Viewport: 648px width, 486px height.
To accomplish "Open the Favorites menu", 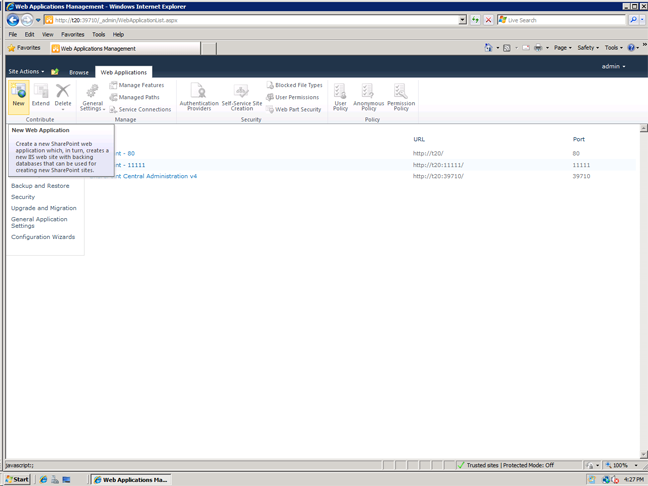I will [x=72, y=34].
